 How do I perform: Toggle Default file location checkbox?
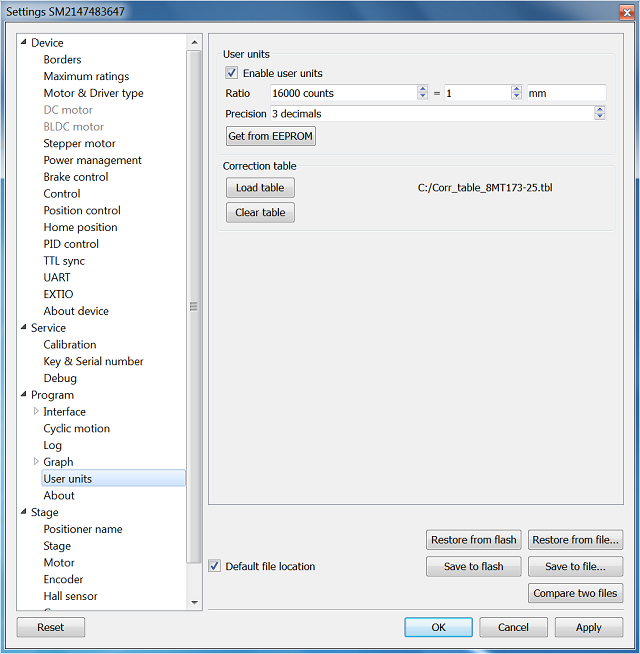click(x=215, y=566)
